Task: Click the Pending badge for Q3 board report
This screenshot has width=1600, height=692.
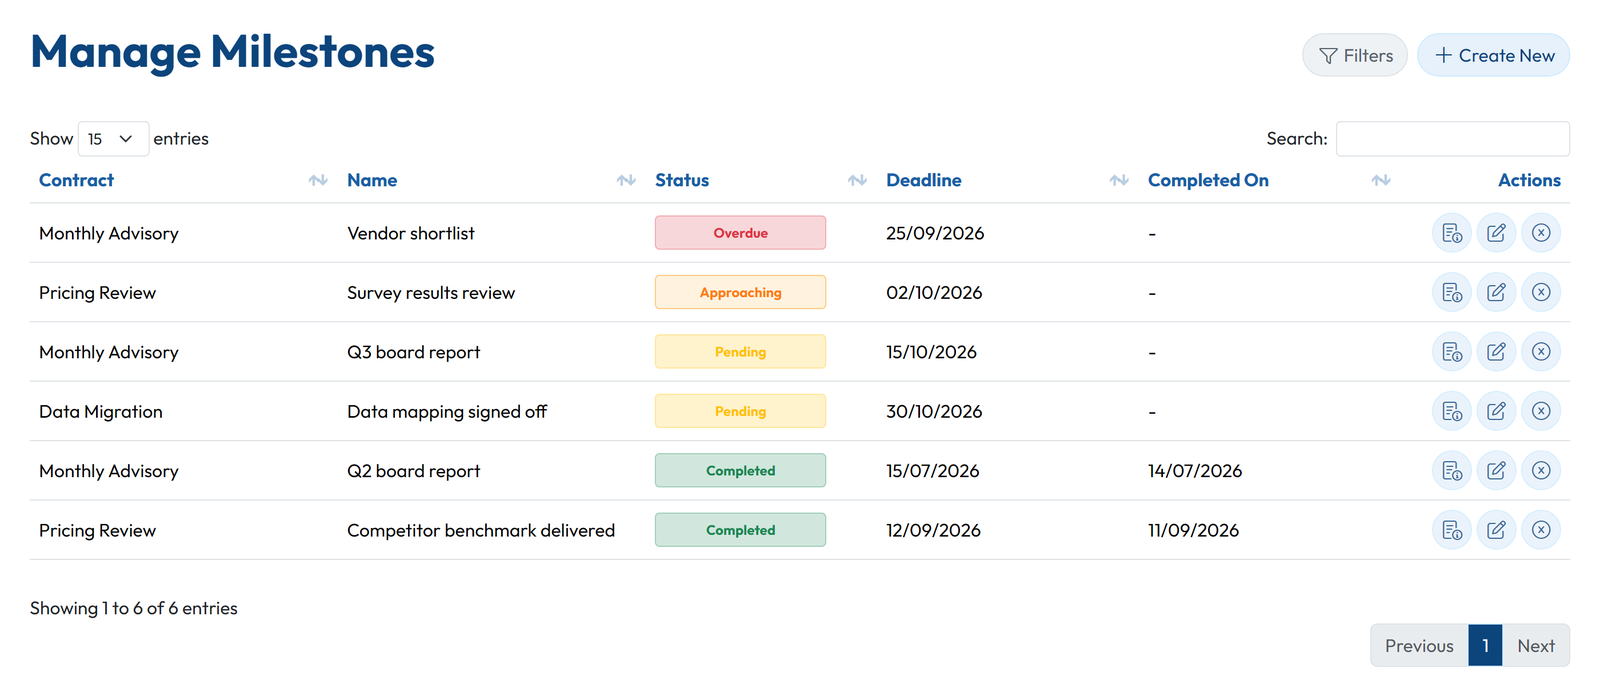Action: 740,352
